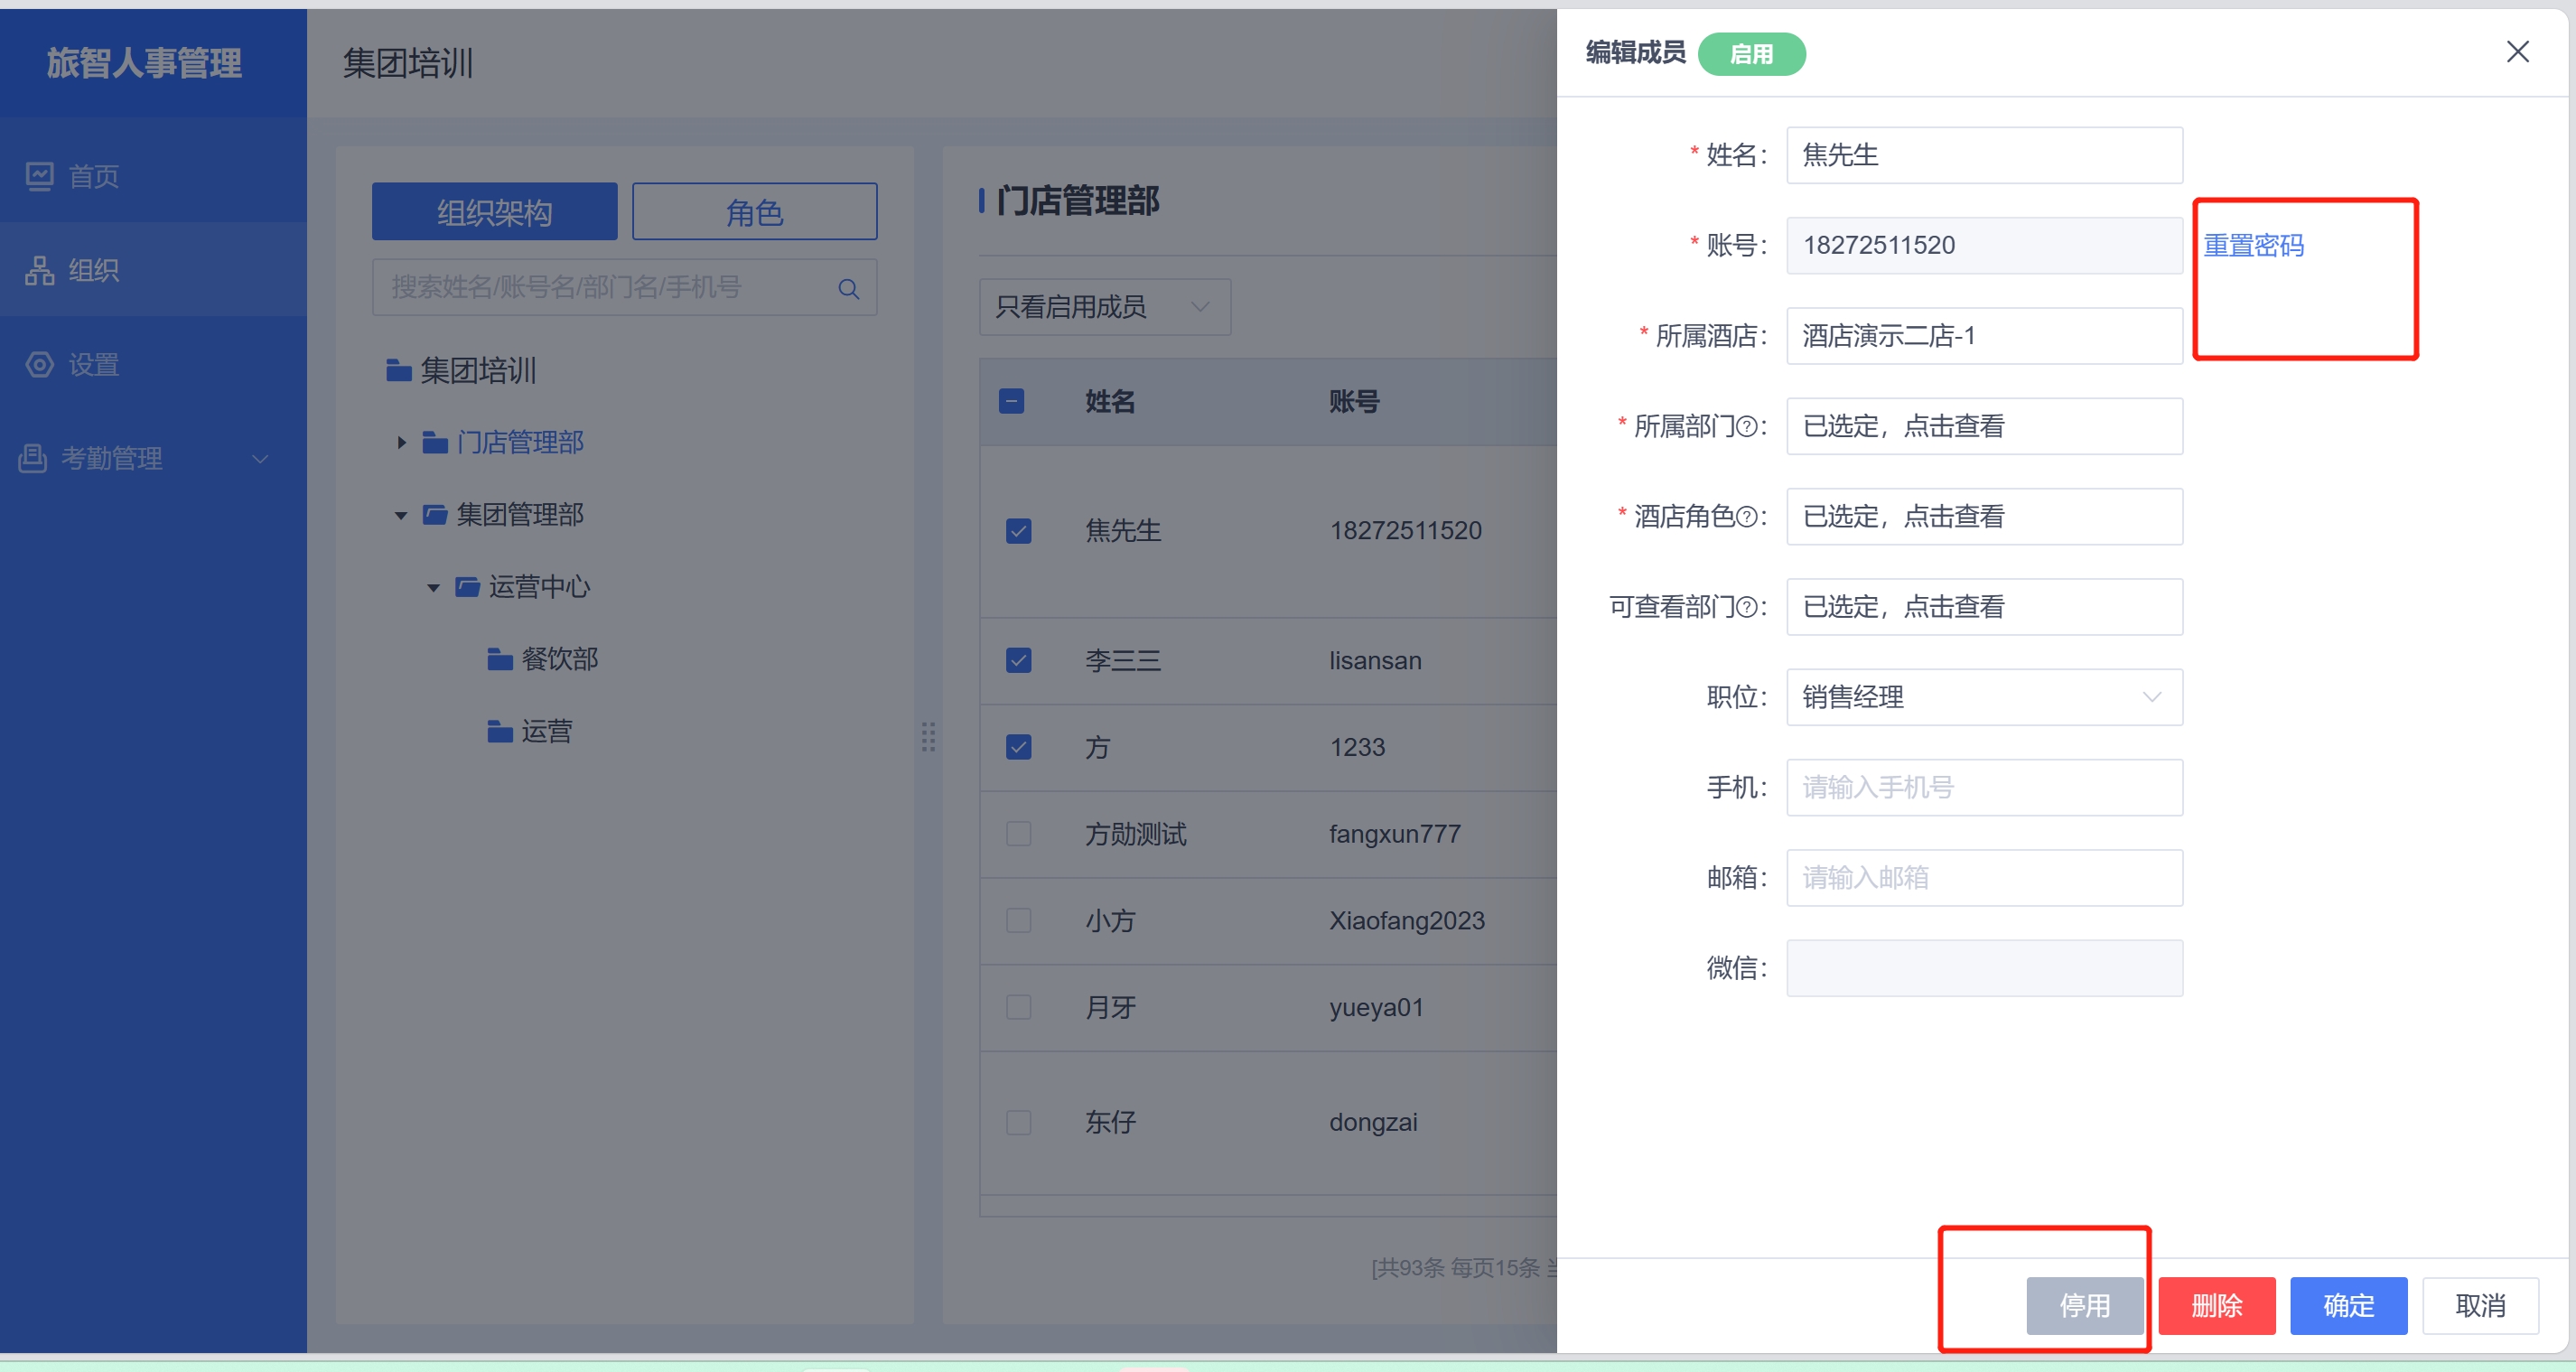The width and height of the screenshot is (2576, 1372).
Task: Click help icon next to 酒店角色
Action: pos(1746,517)
